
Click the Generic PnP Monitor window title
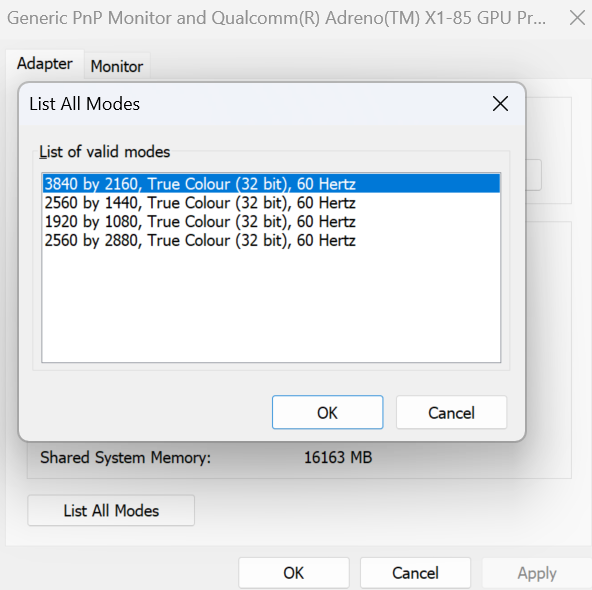tap(276, 18)
